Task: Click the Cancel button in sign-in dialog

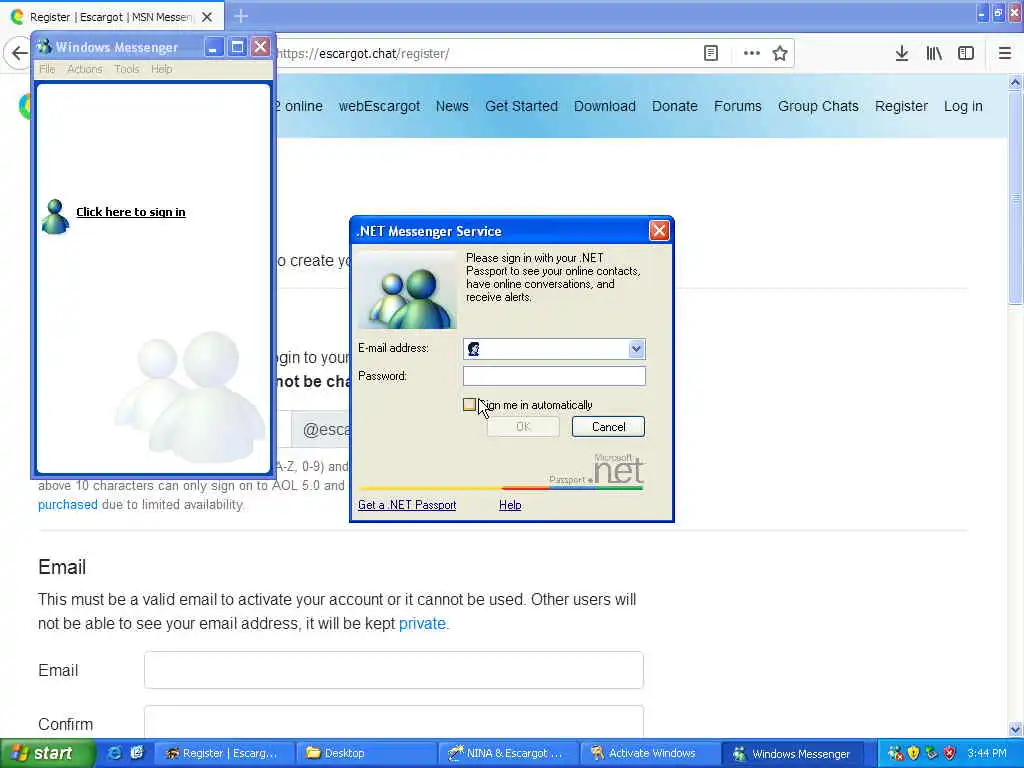Action: click(x=608, y=426)
